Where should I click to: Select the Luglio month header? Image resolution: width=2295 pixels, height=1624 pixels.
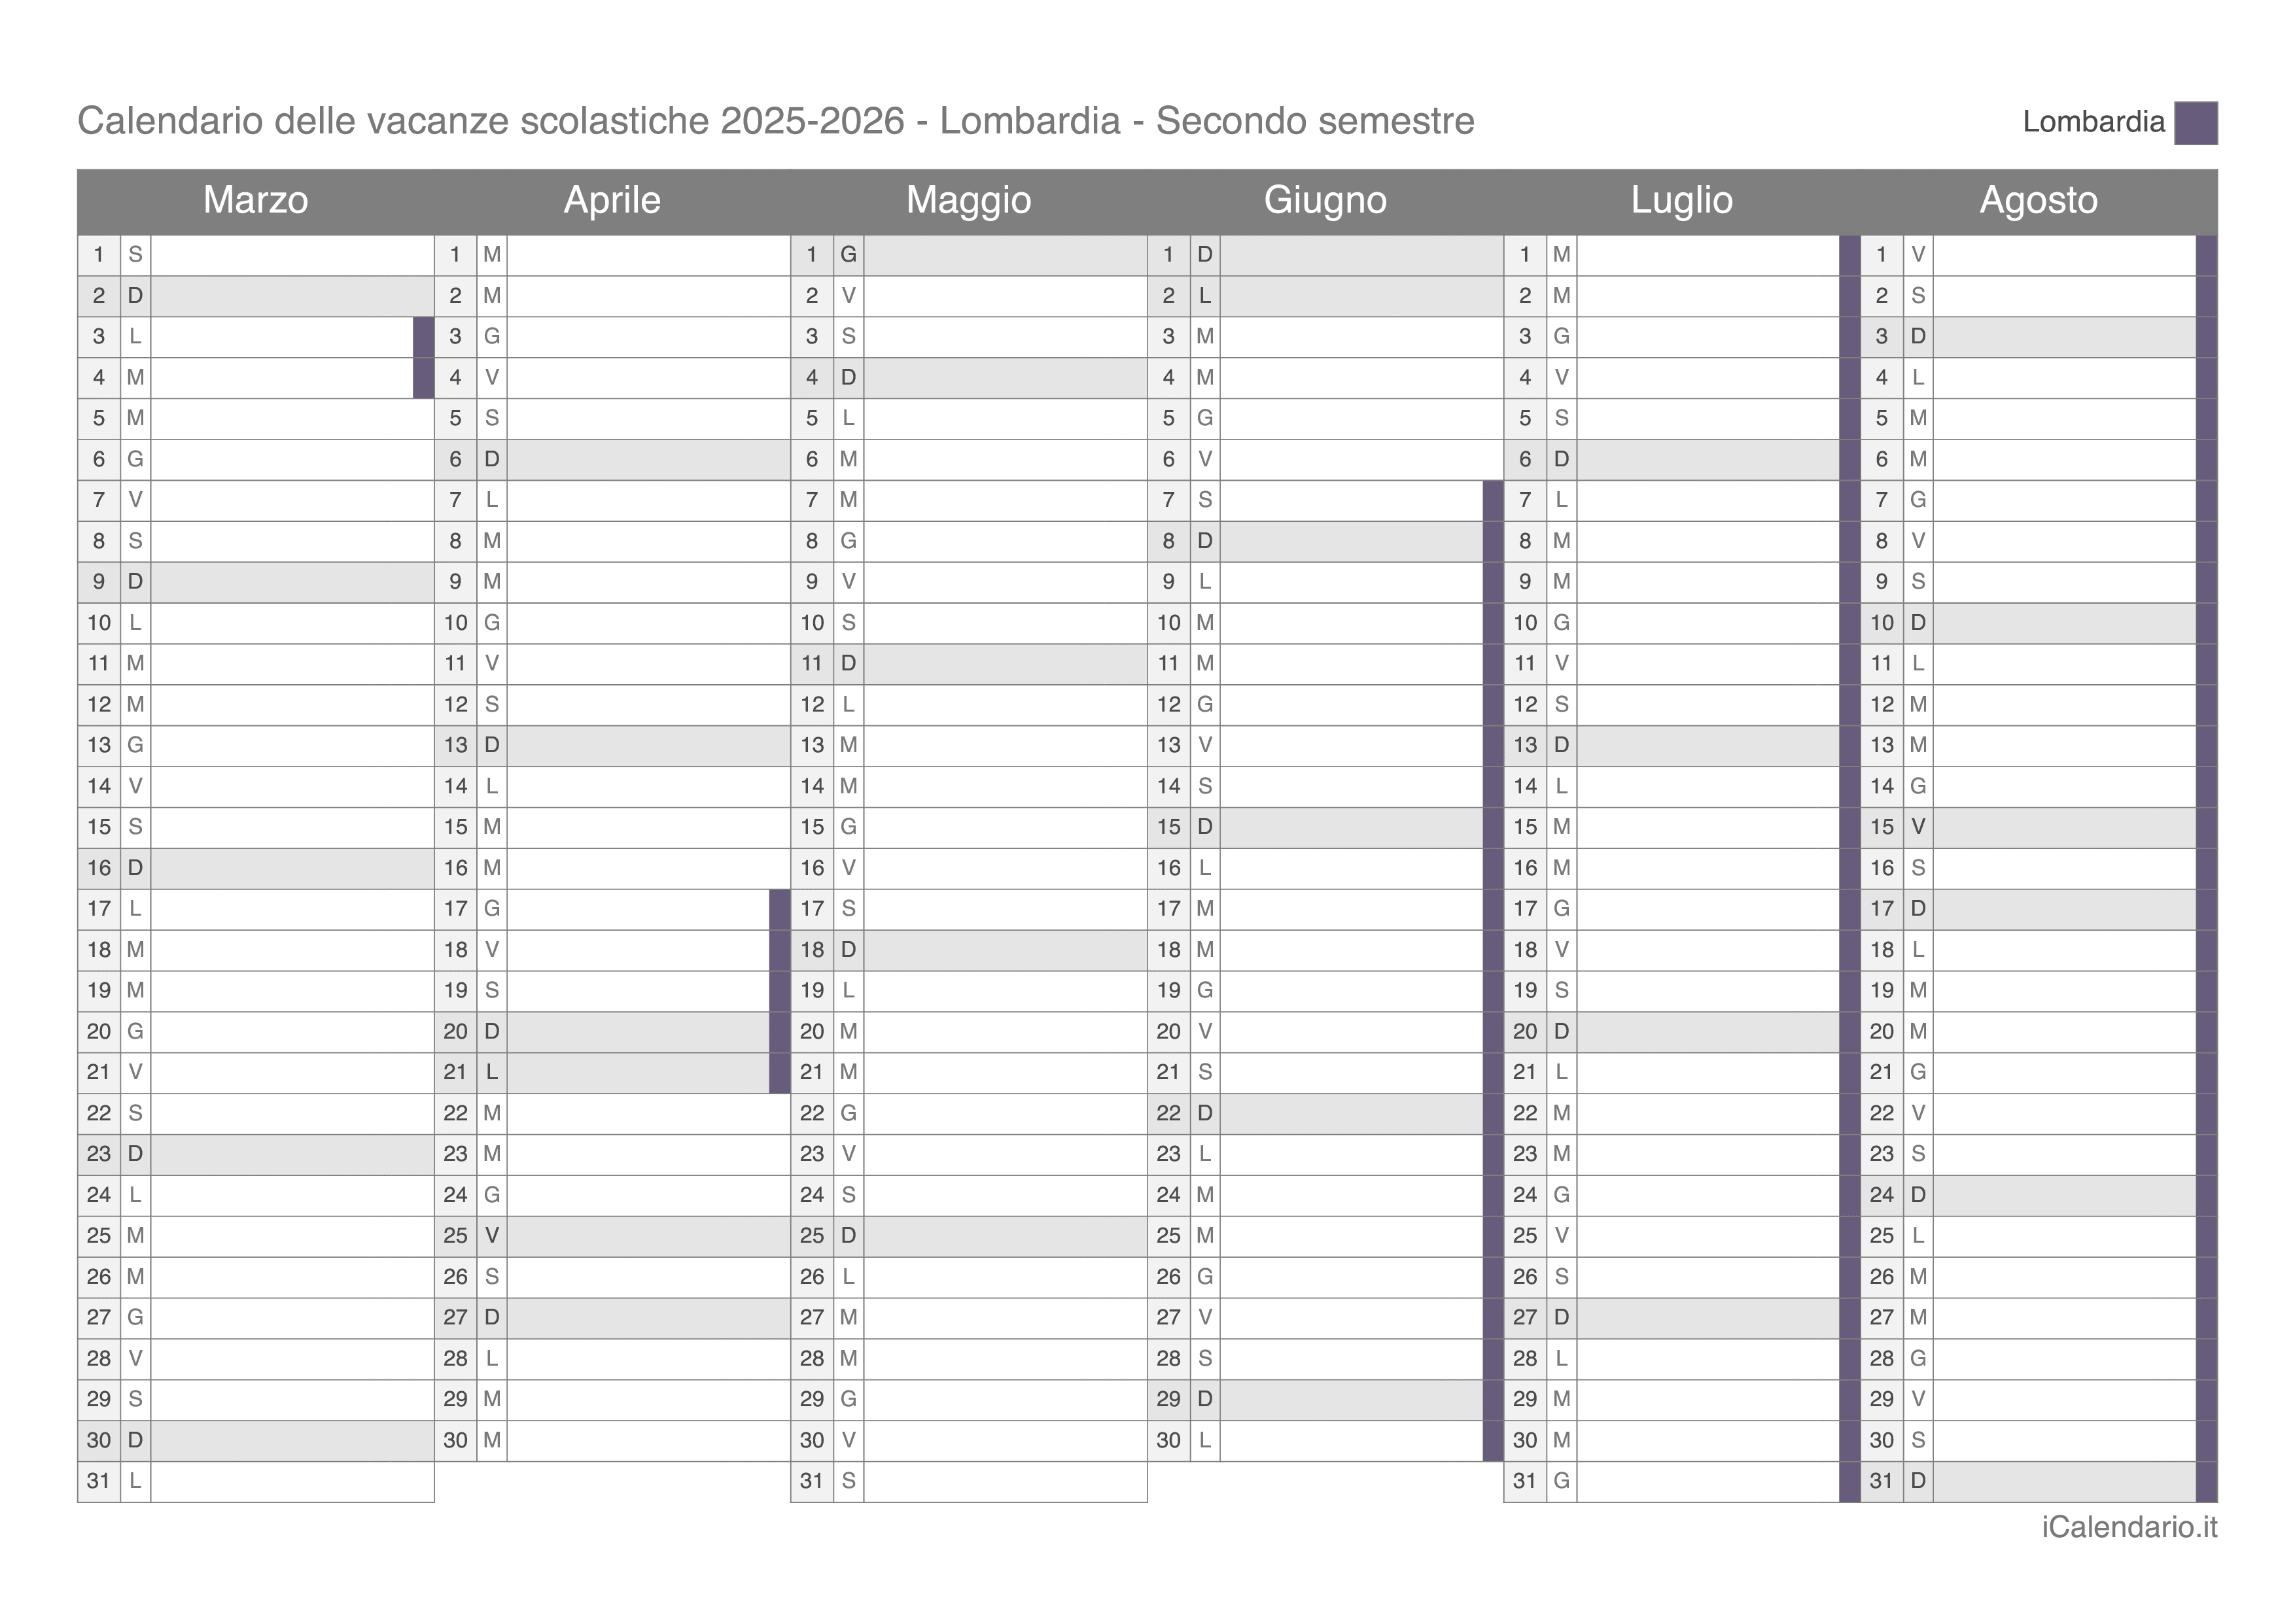(1682, 201)
